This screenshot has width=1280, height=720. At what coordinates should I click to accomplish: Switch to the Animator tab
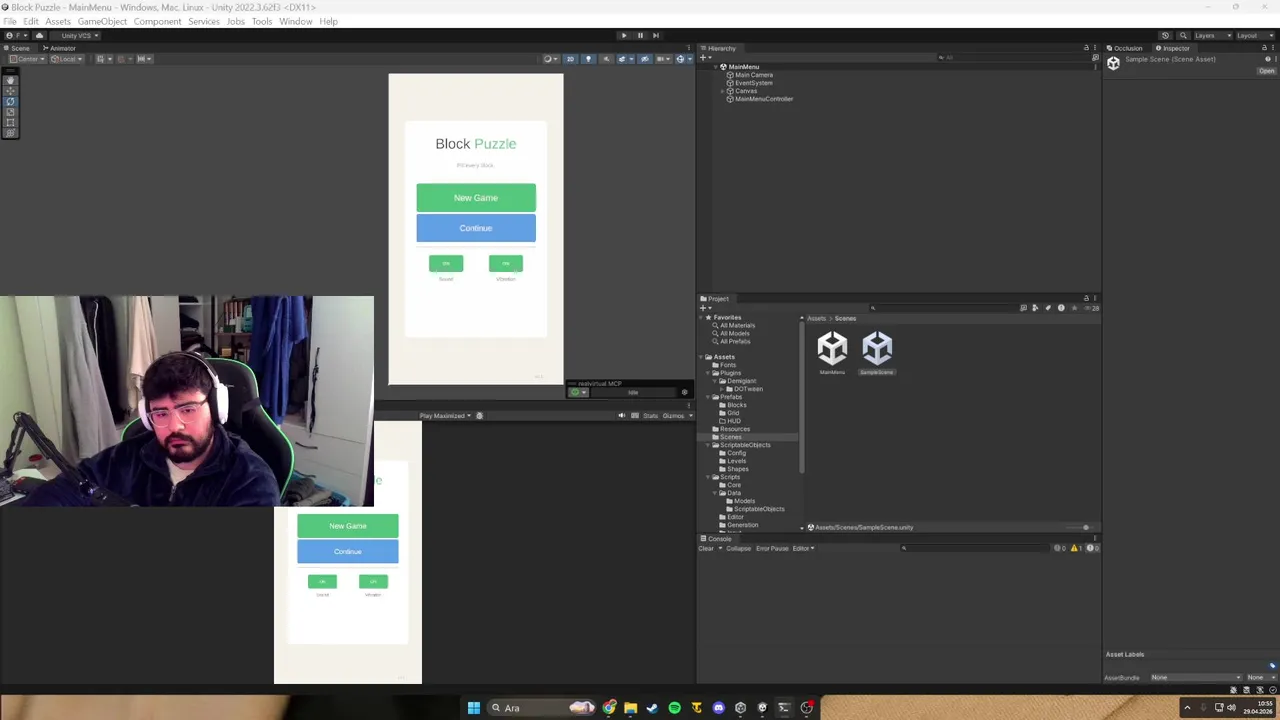59,48
